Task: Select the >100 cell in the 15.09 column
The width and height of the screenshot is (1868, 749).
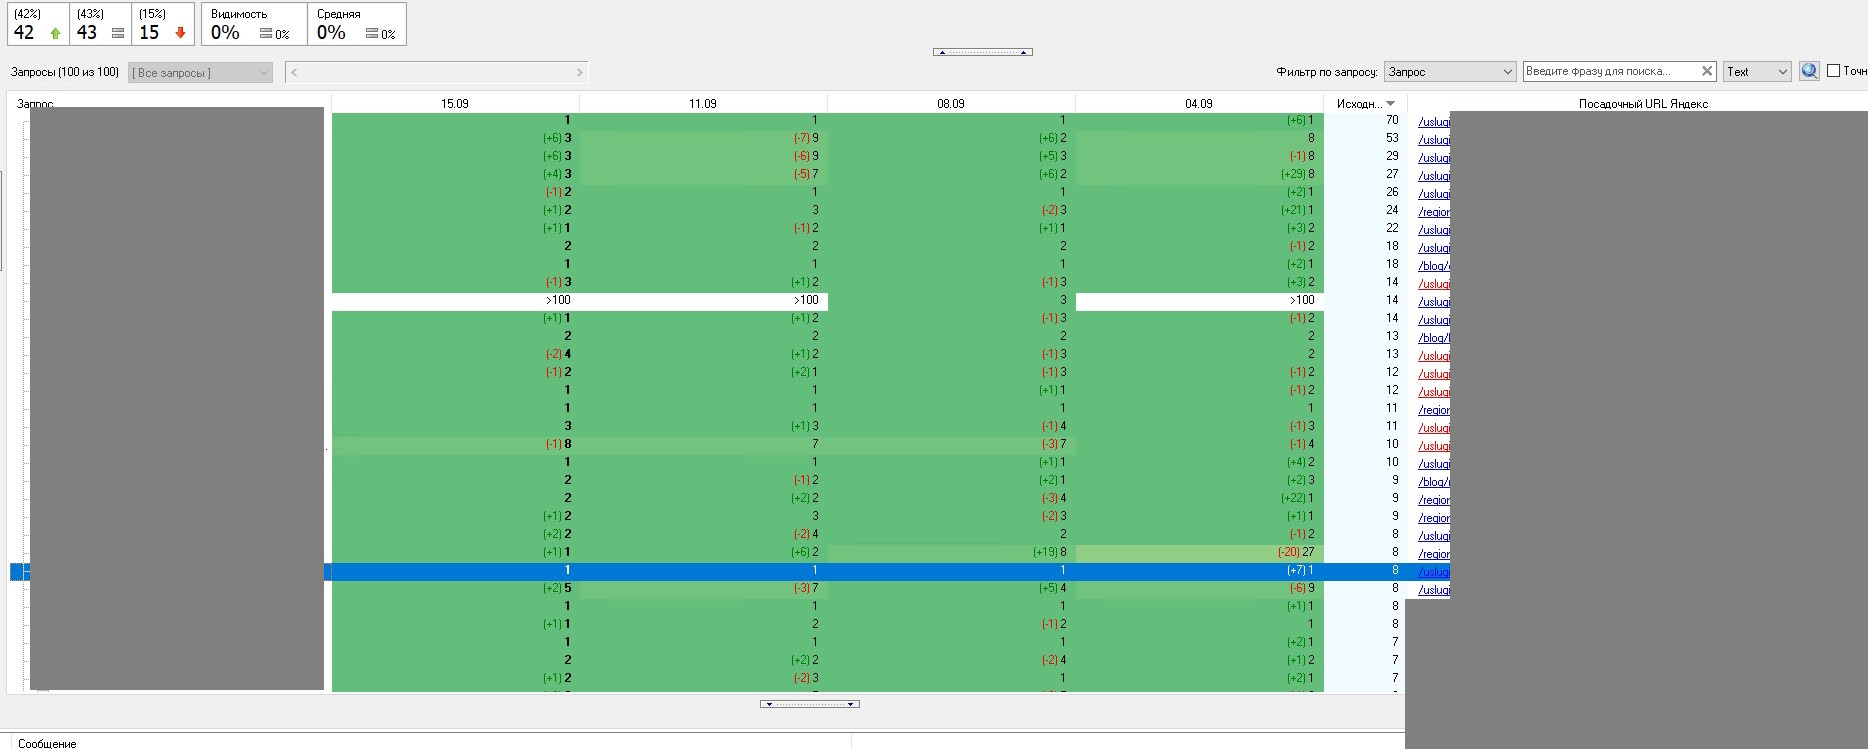Action: point(455,300)
